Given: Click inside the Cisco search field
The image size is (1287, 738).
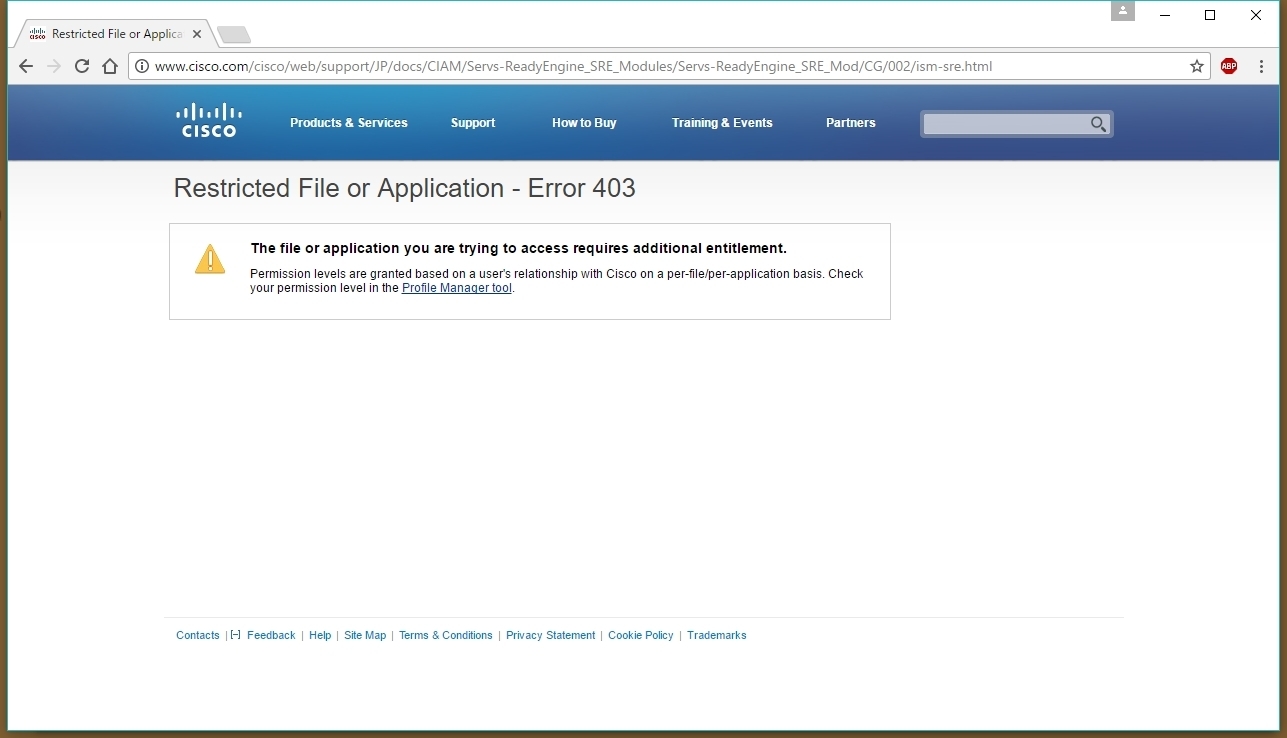Looking at the screenshot, I should pyautogui.click(x=1005, y=124).
